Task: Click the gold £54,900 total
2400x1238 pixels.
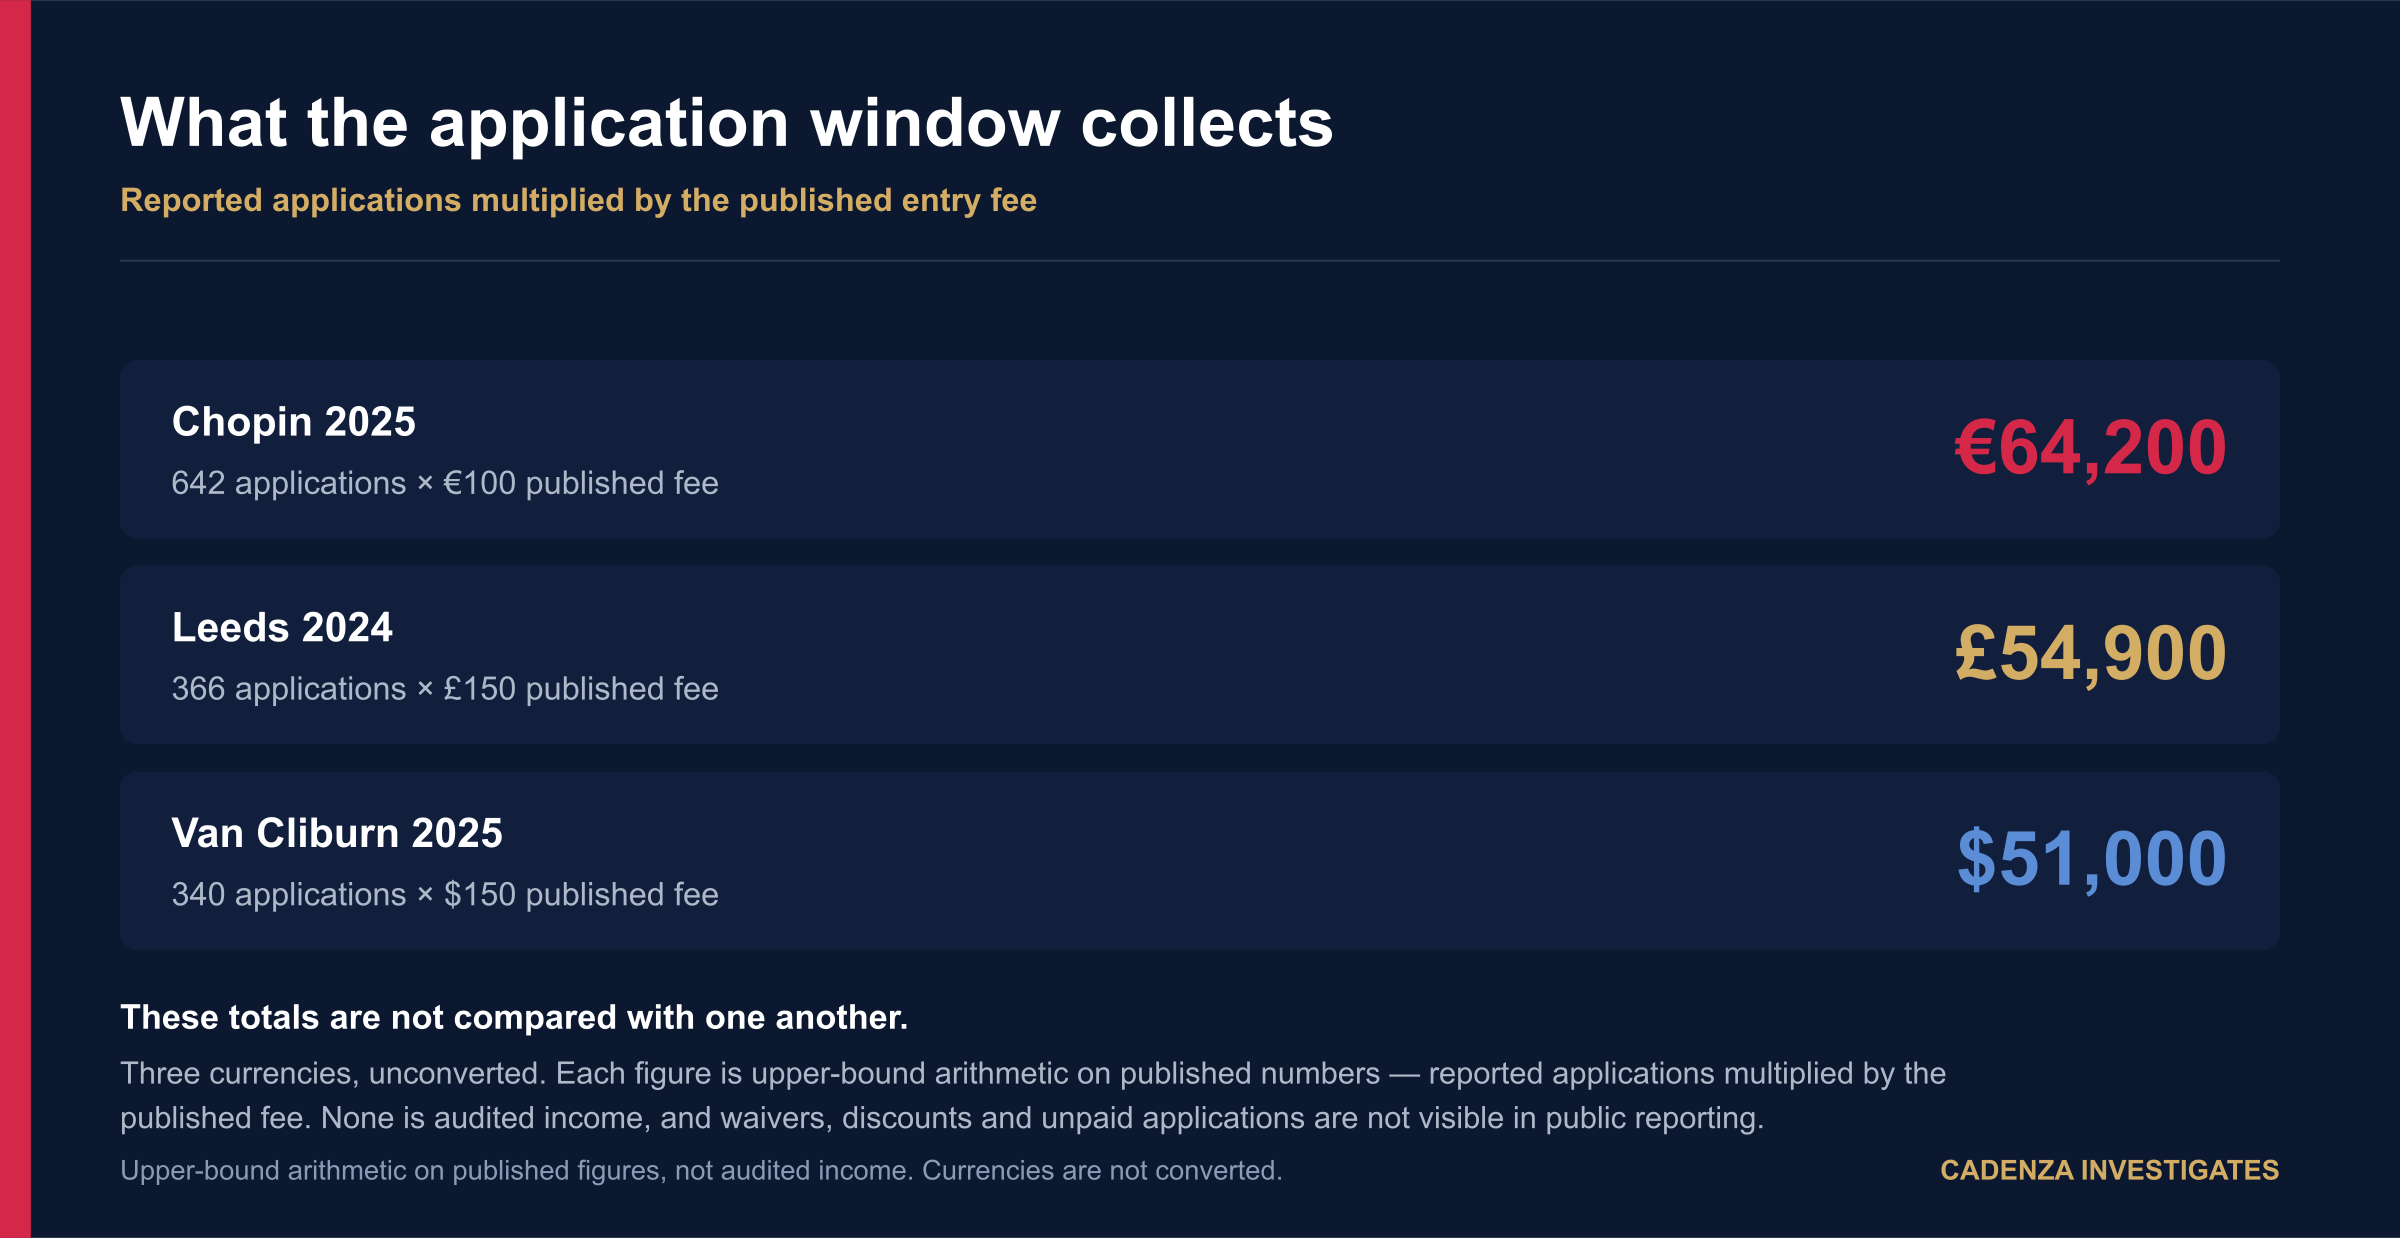Action: [2091, 653]
